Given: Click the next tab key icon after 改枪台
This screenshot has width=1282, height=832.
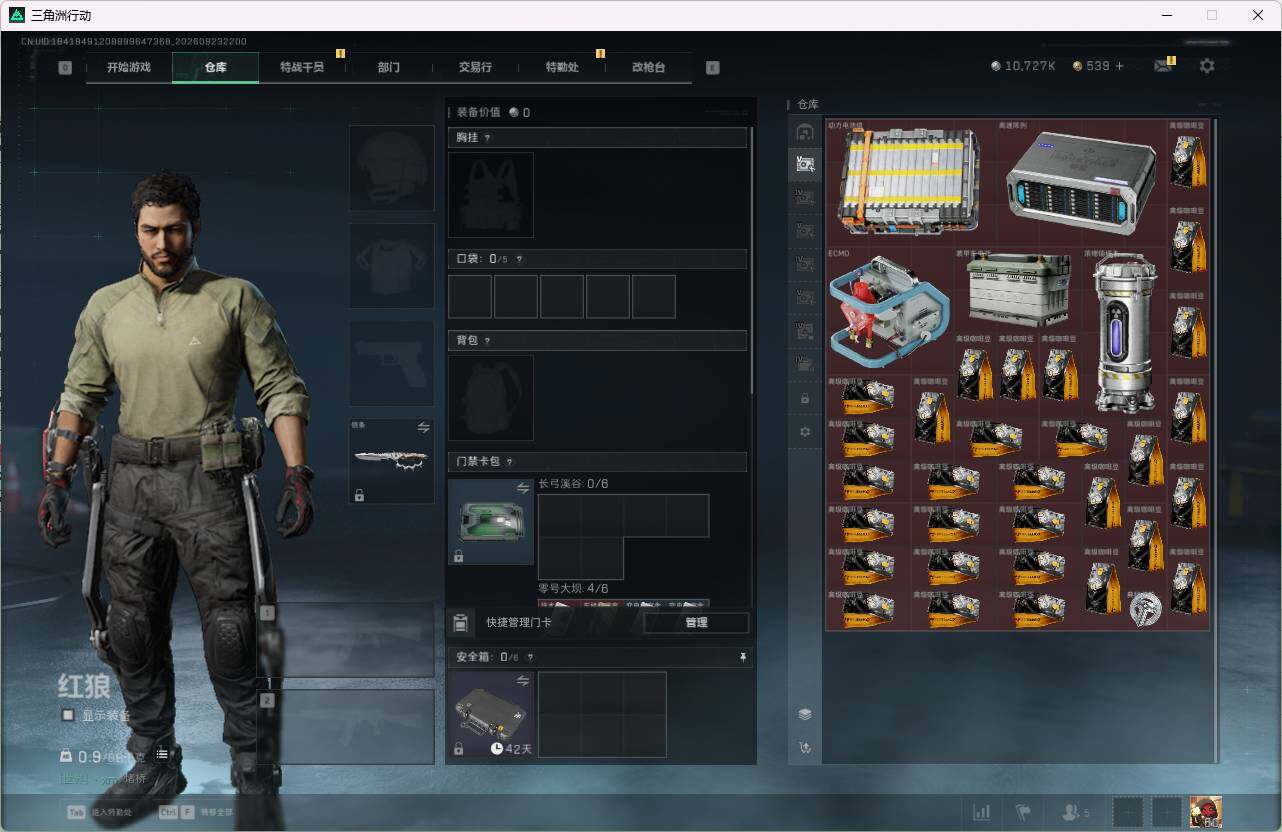Looking at the screenshot, I should pos(712,68).
